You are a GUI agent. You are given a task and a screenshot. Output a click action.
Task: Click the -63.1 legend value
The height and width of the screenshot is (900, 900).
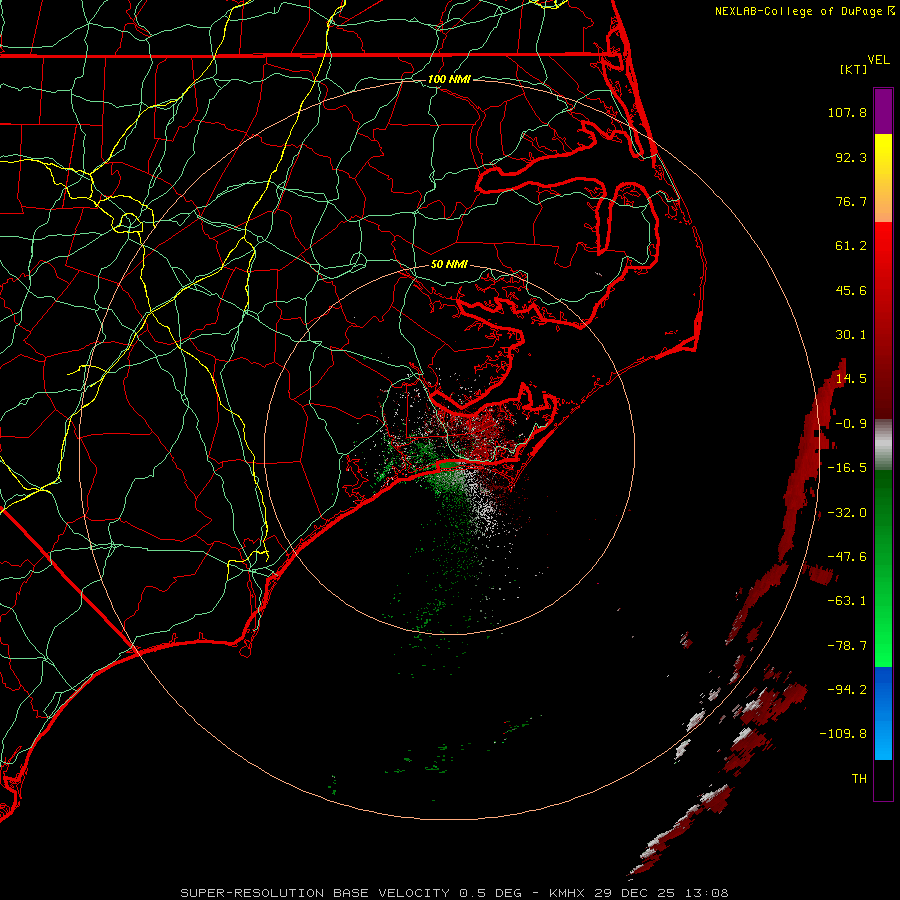[x=847, y=601]
